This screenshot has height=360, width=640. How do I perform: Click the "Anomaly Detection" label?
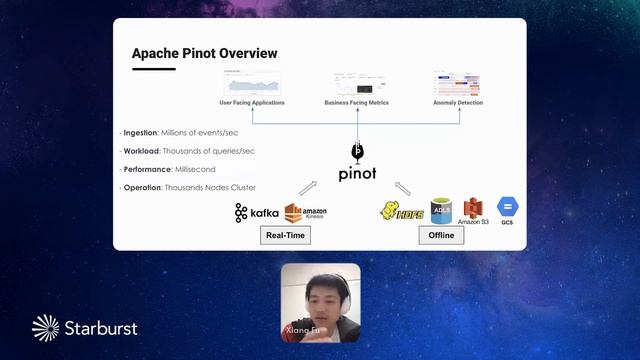458,103
